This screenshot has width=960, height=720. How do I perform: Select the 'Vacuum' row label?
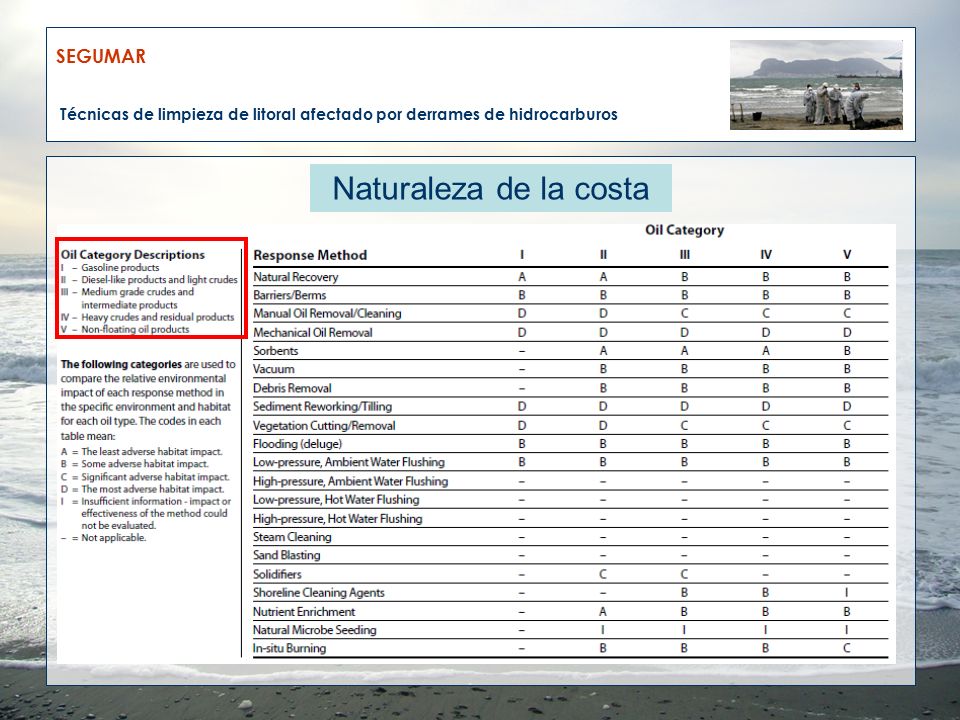coord(274,369)
